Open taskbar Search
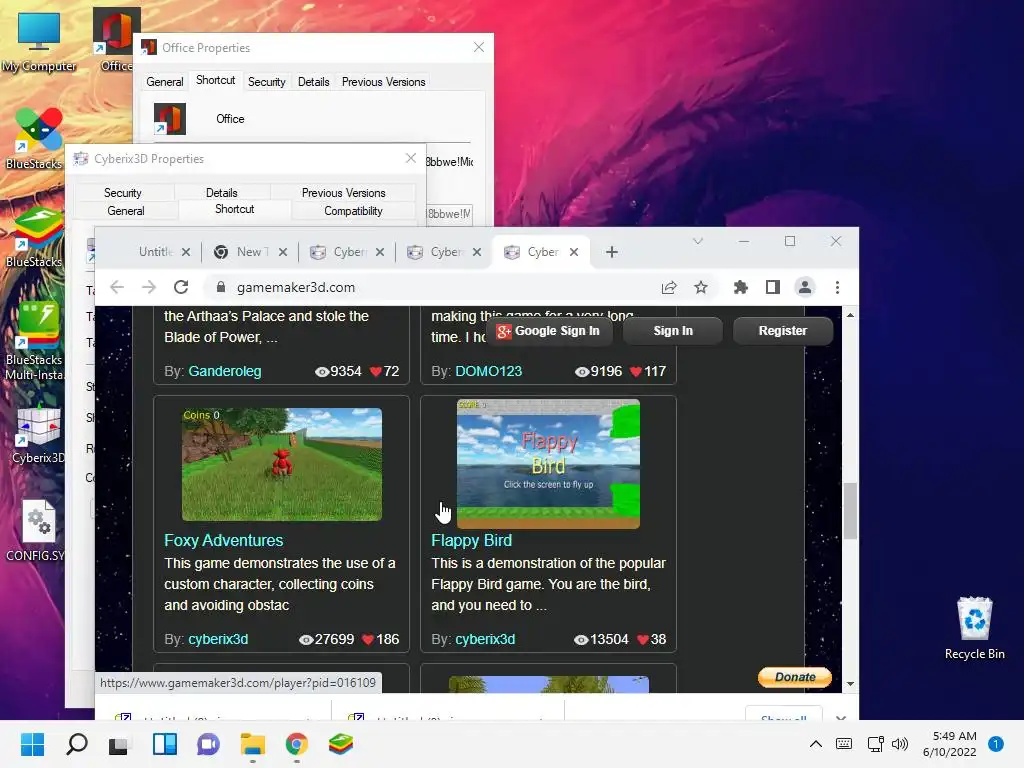This screenshot has height=768, width=1024. (x=76, y=744)
